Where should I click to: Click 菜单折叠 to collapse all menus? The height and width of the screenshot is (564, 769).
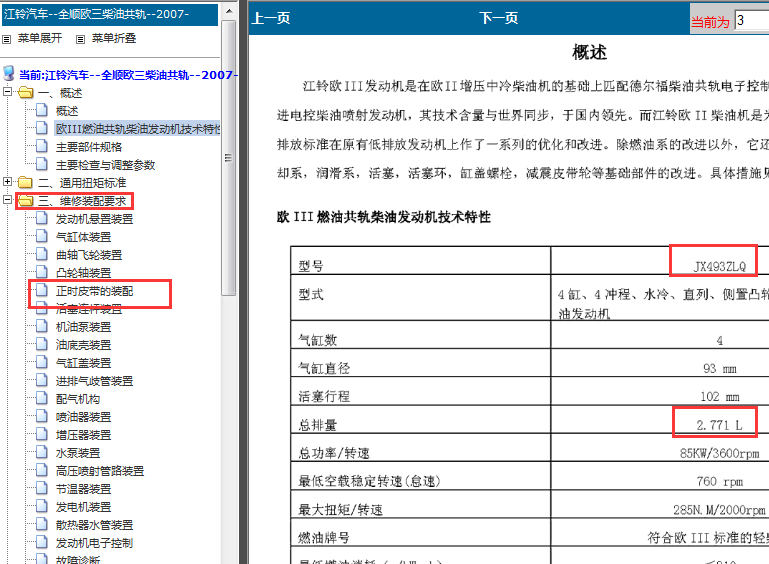114,38
